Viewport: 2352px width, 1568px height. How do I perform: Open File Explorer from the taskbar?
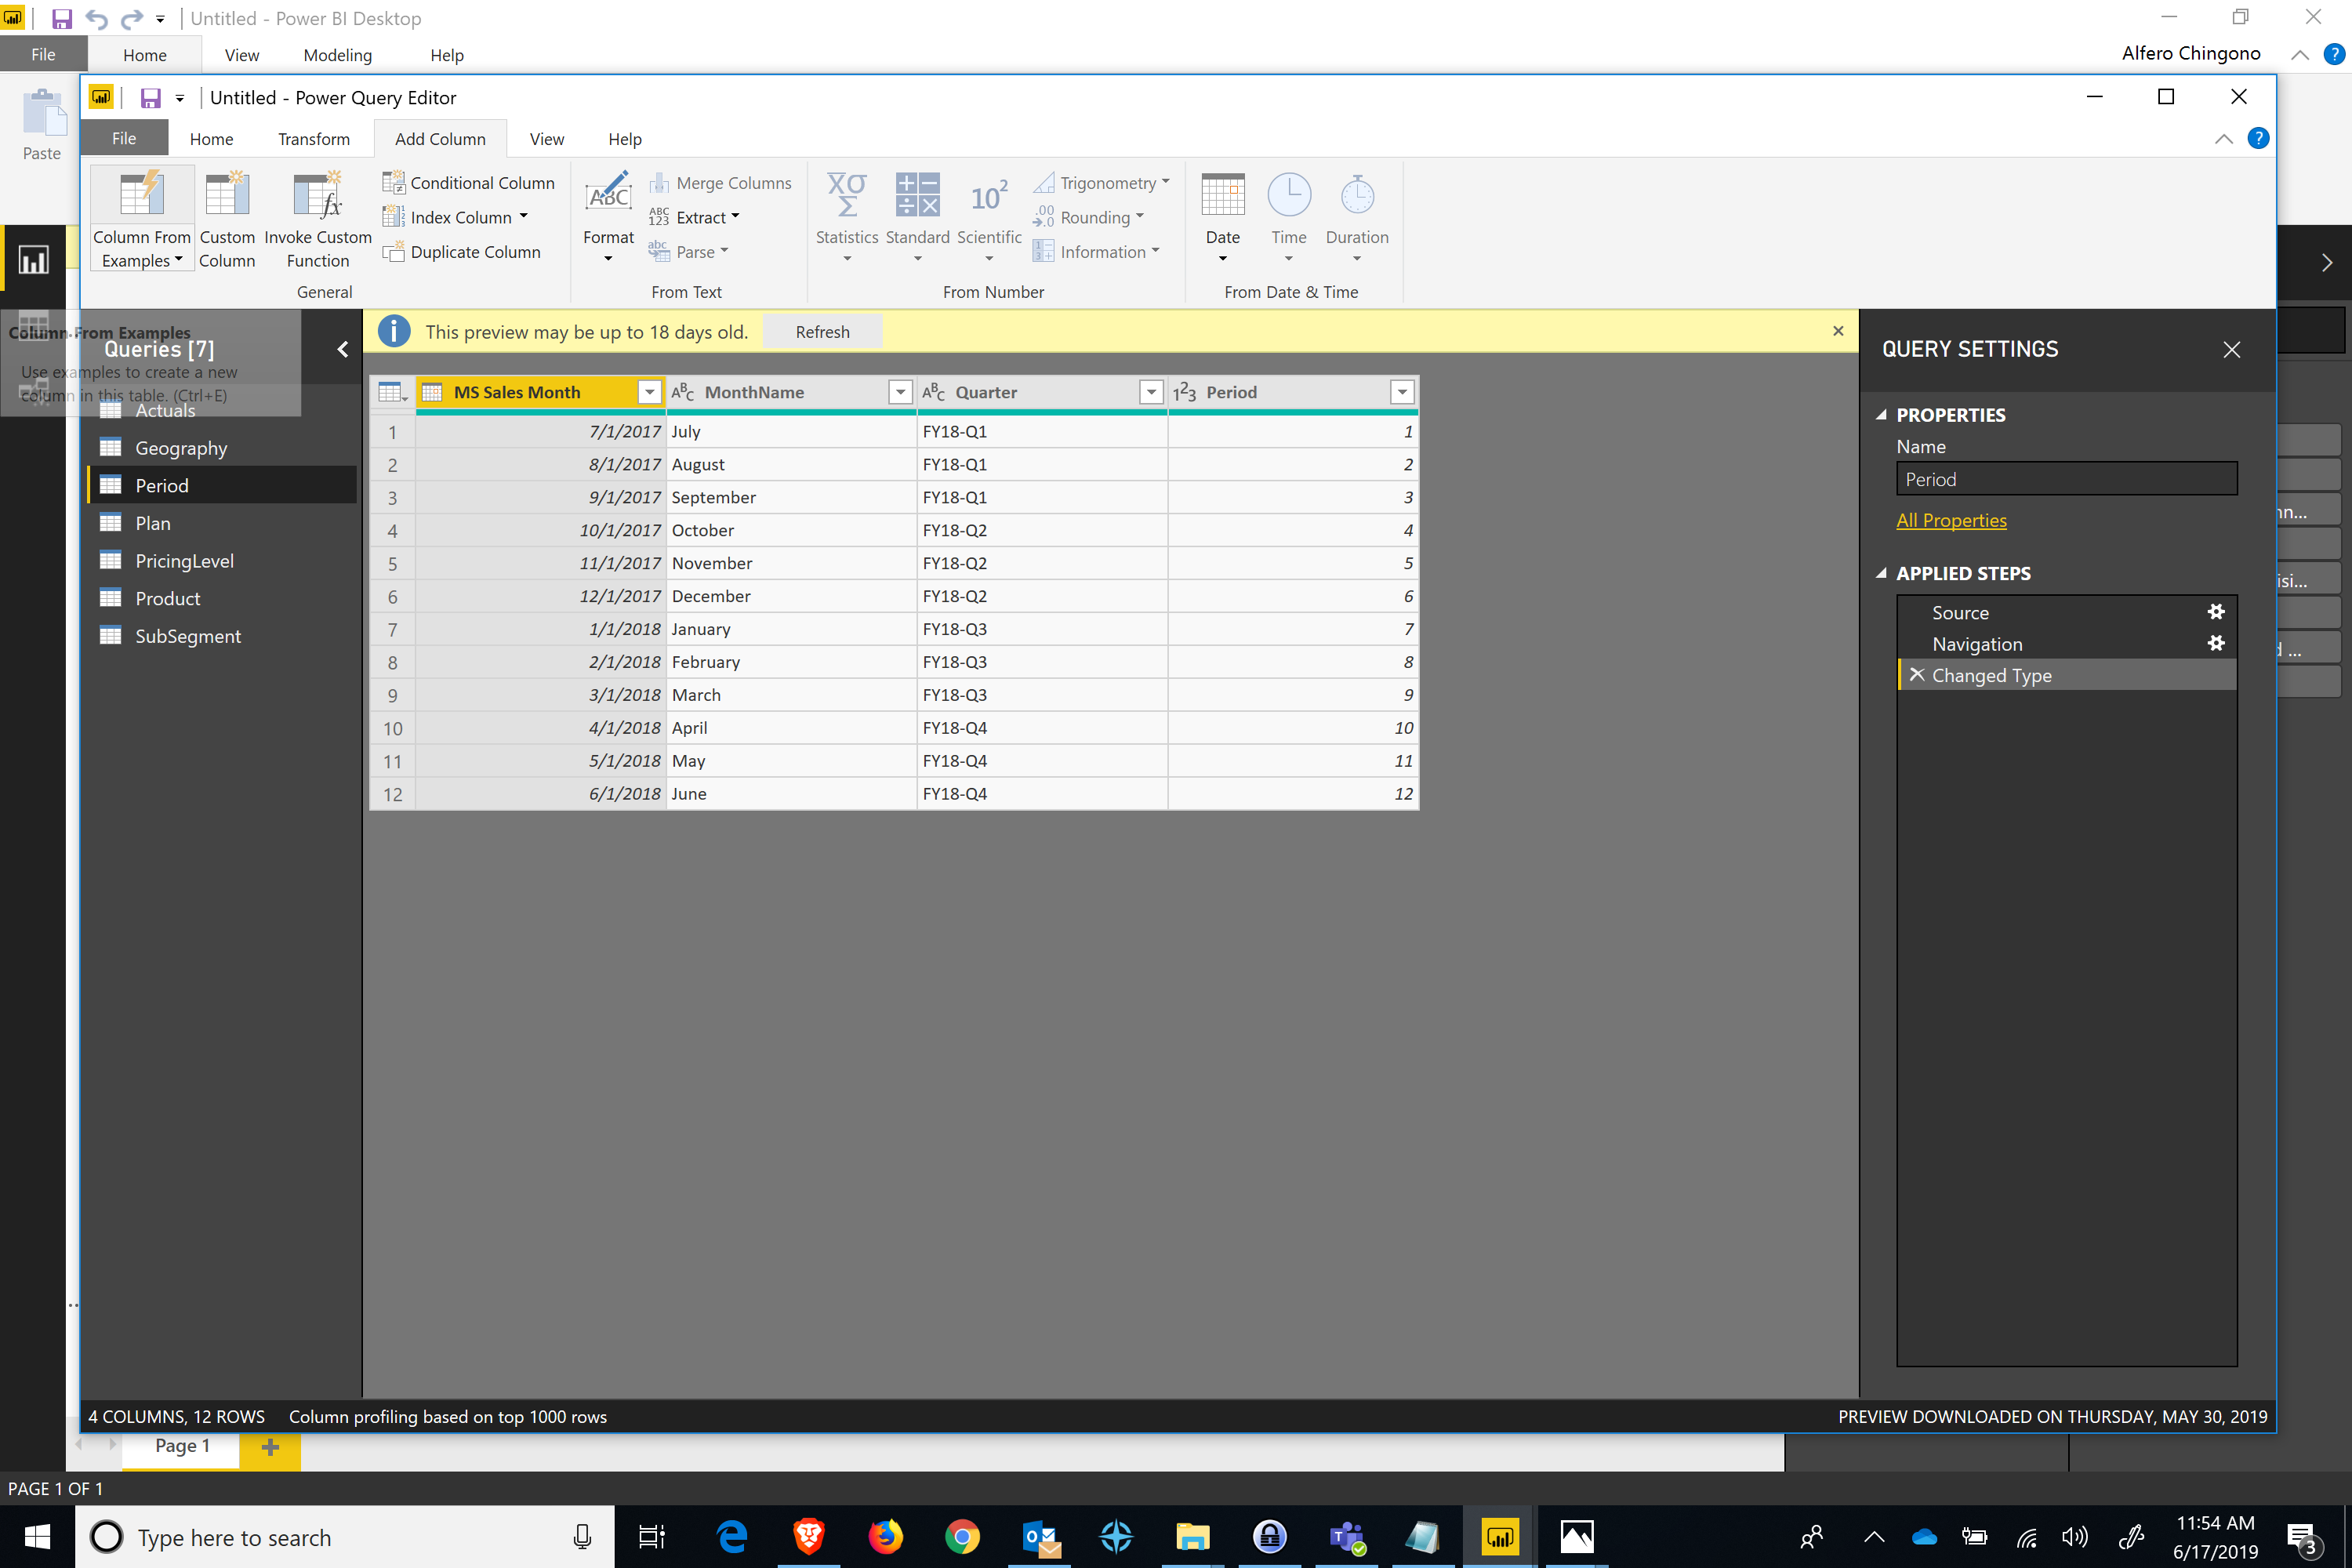(1192, 1536)
